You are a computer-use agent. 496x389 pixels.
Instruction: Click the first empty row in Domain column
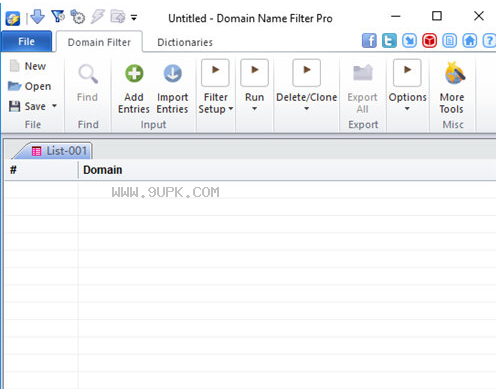coord(287,190)
